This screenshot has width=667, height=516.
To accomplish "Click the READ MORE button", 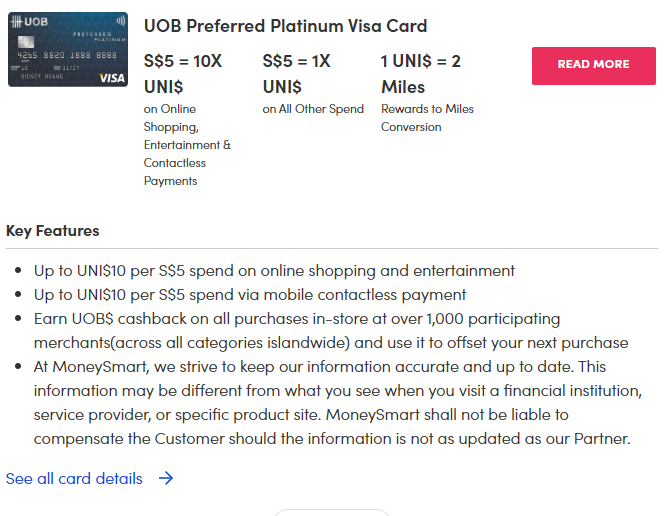I will [x=593, y=65].
